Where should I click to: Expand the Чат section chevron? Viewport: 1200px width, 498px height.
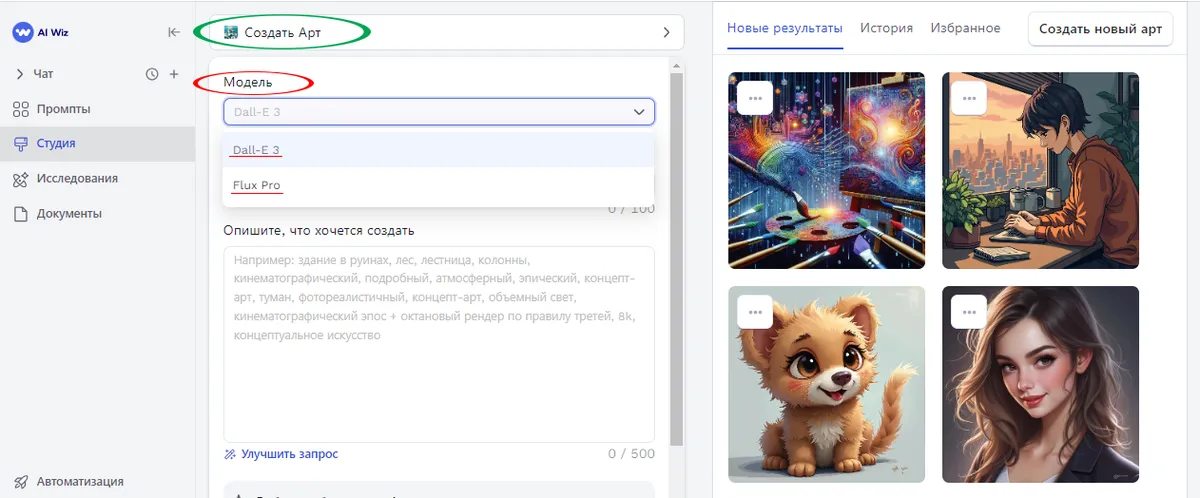pos(20,74)
